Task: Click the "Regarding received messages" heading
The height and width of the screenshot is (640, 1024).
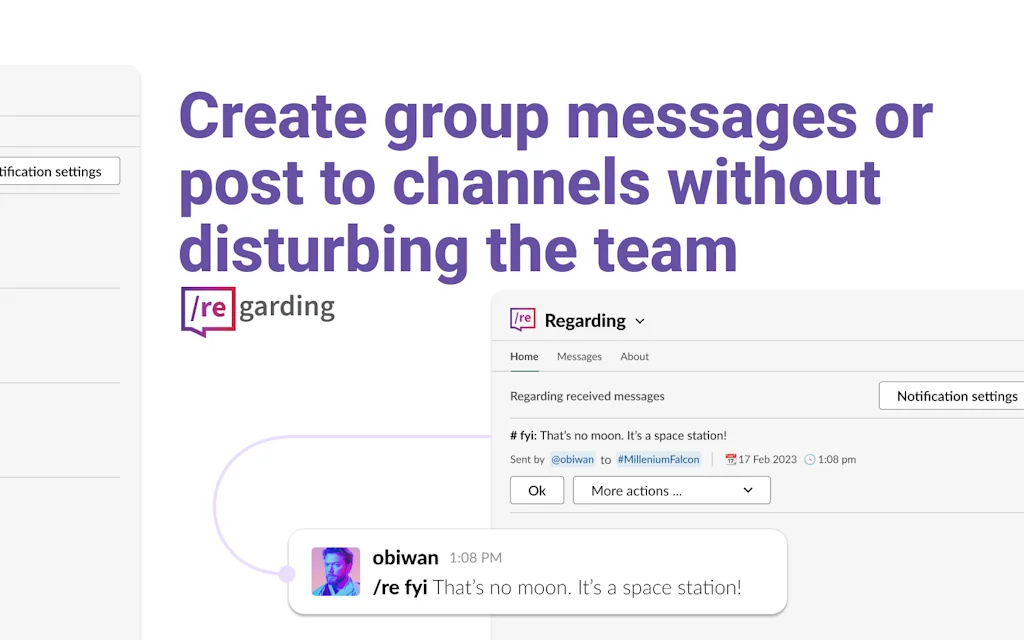Action: 587,396
